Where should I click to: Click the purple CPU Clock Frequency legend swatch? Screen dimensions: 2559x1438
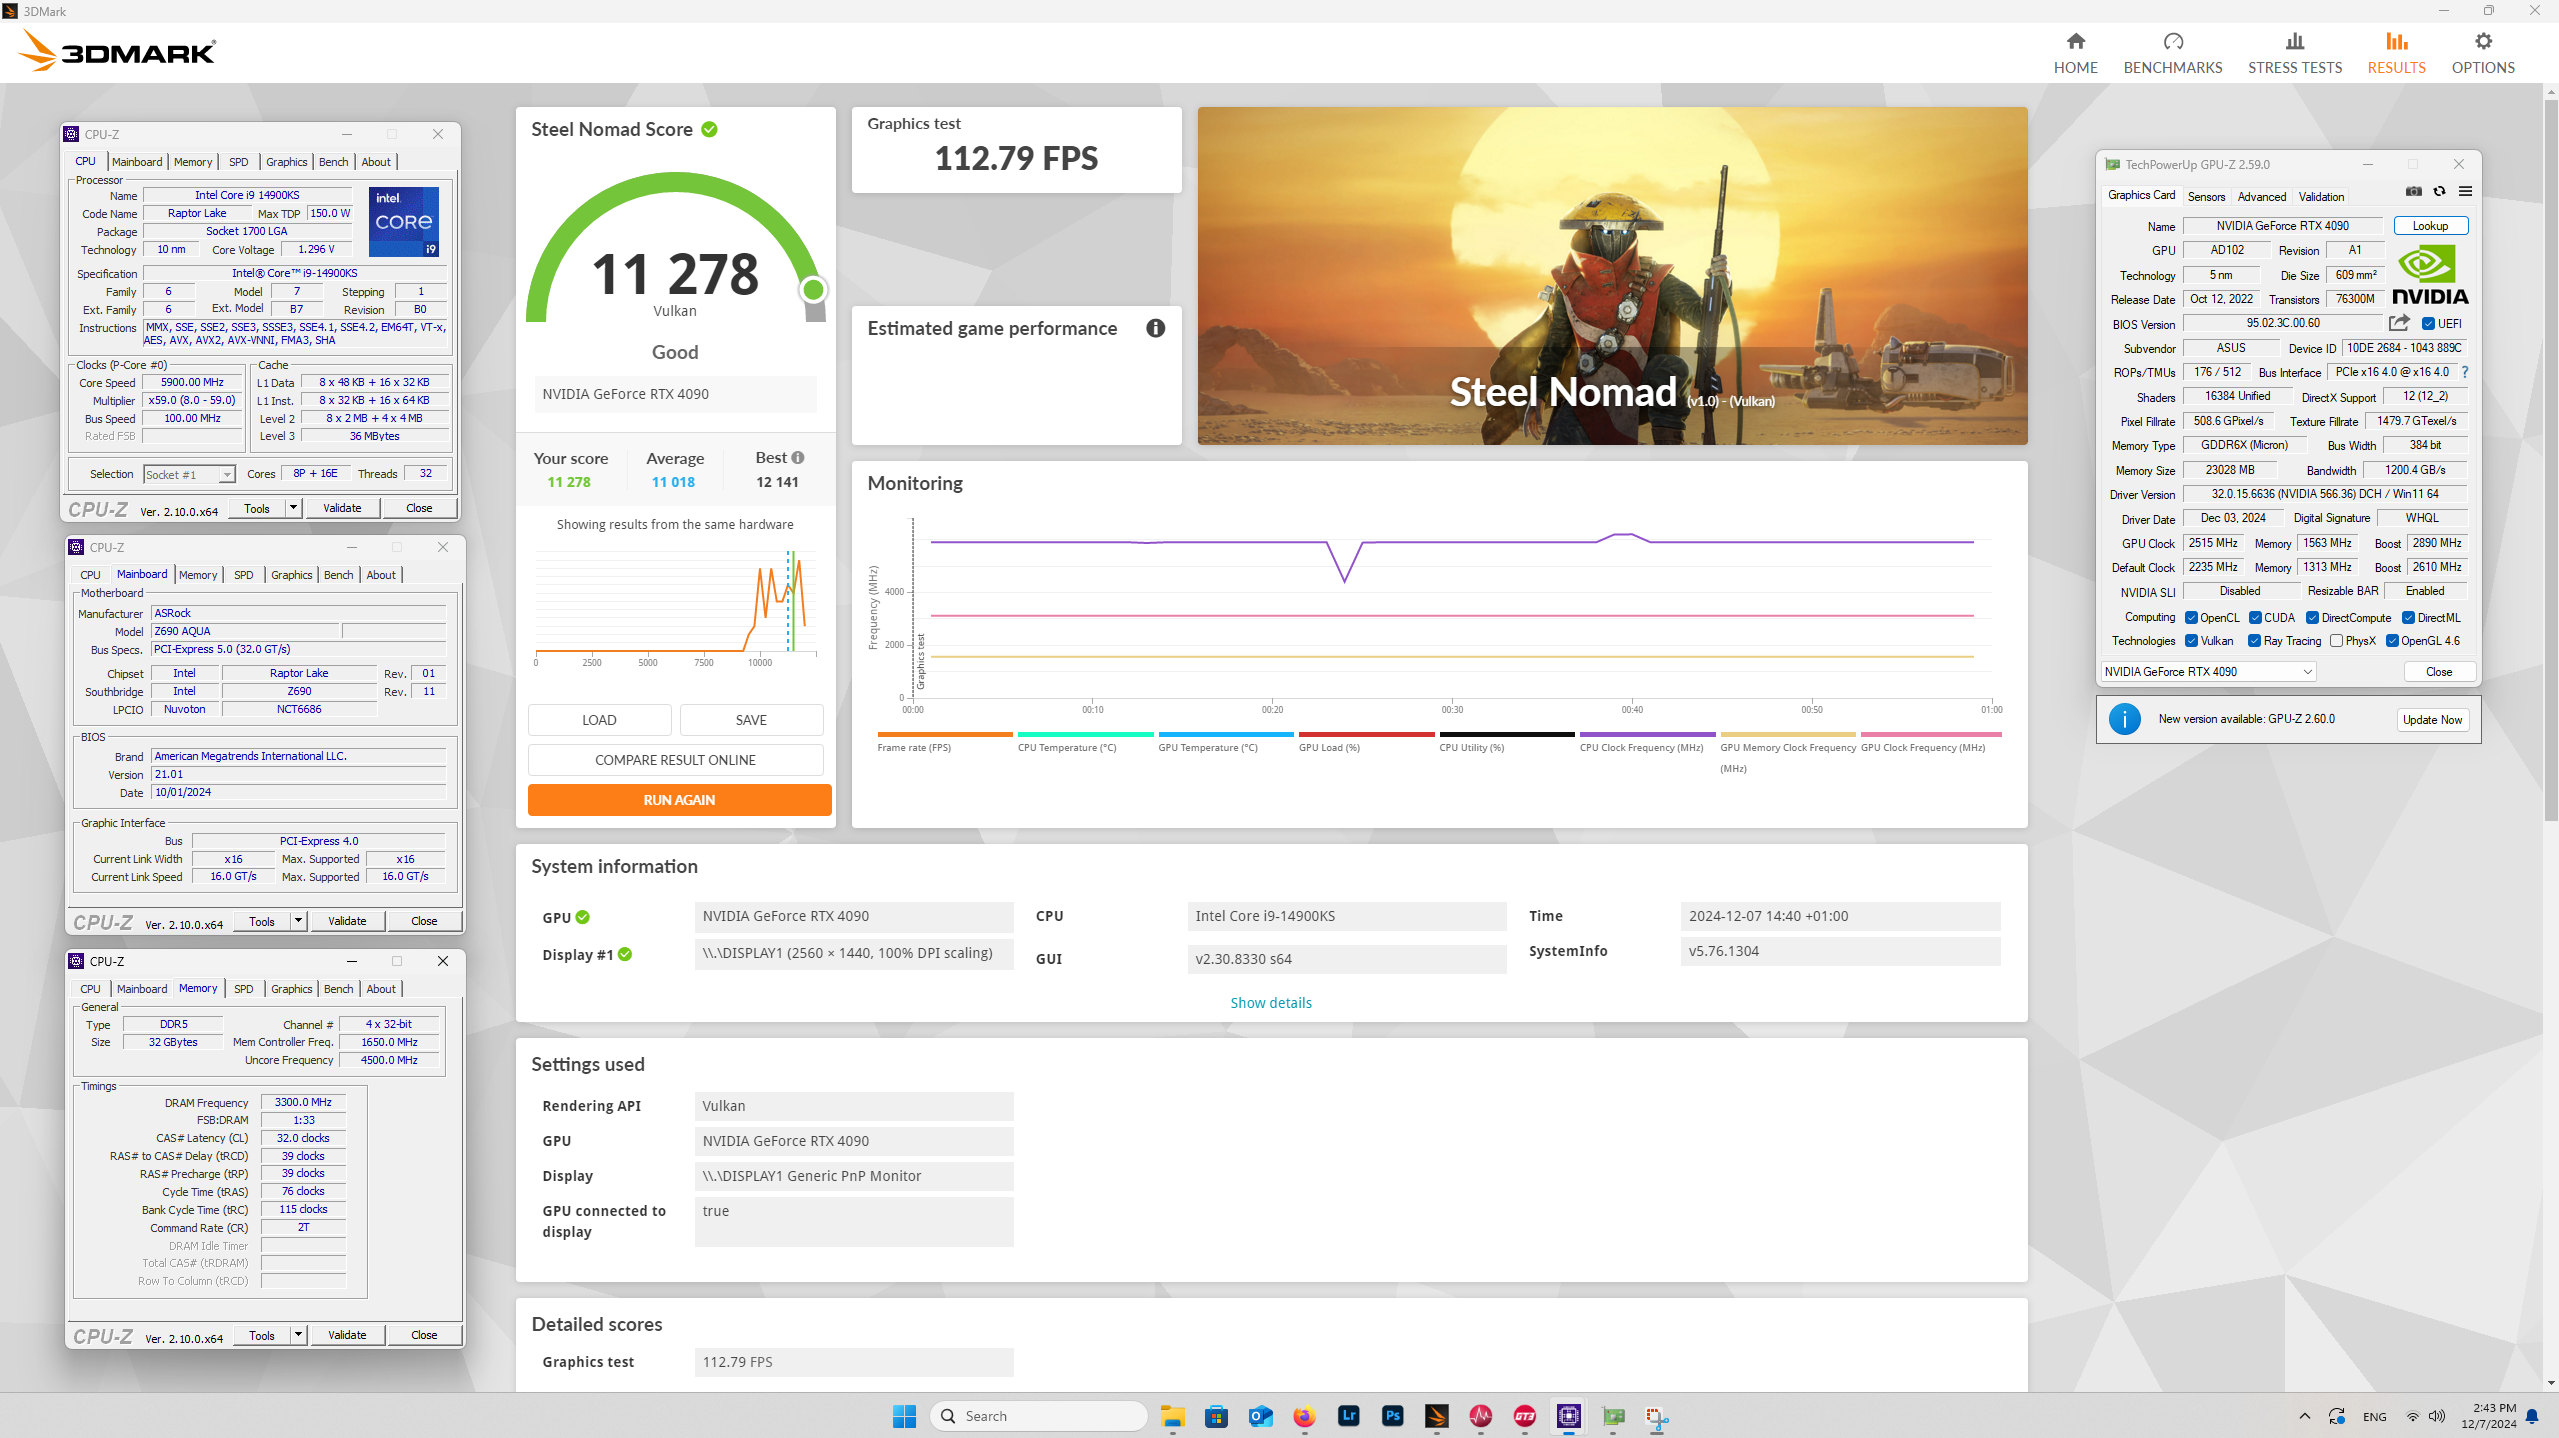tap(1647, 734)
